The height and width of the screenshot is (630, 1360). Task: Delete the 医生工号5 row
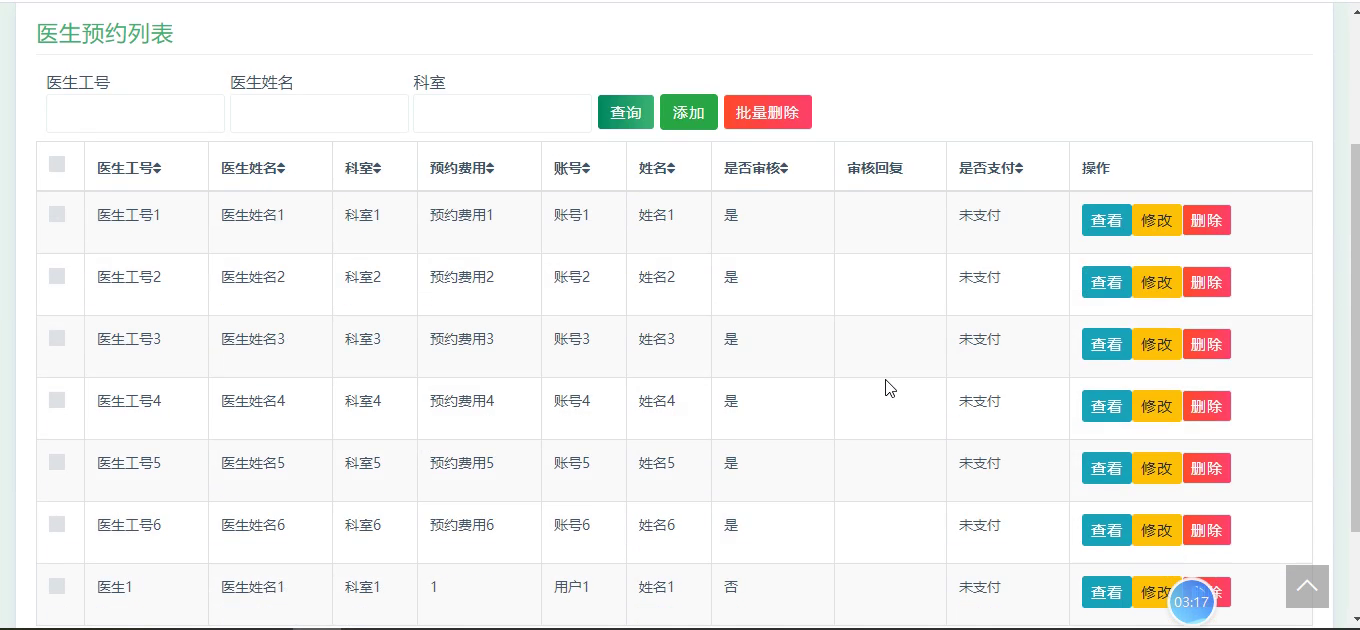click(1207, 468)
